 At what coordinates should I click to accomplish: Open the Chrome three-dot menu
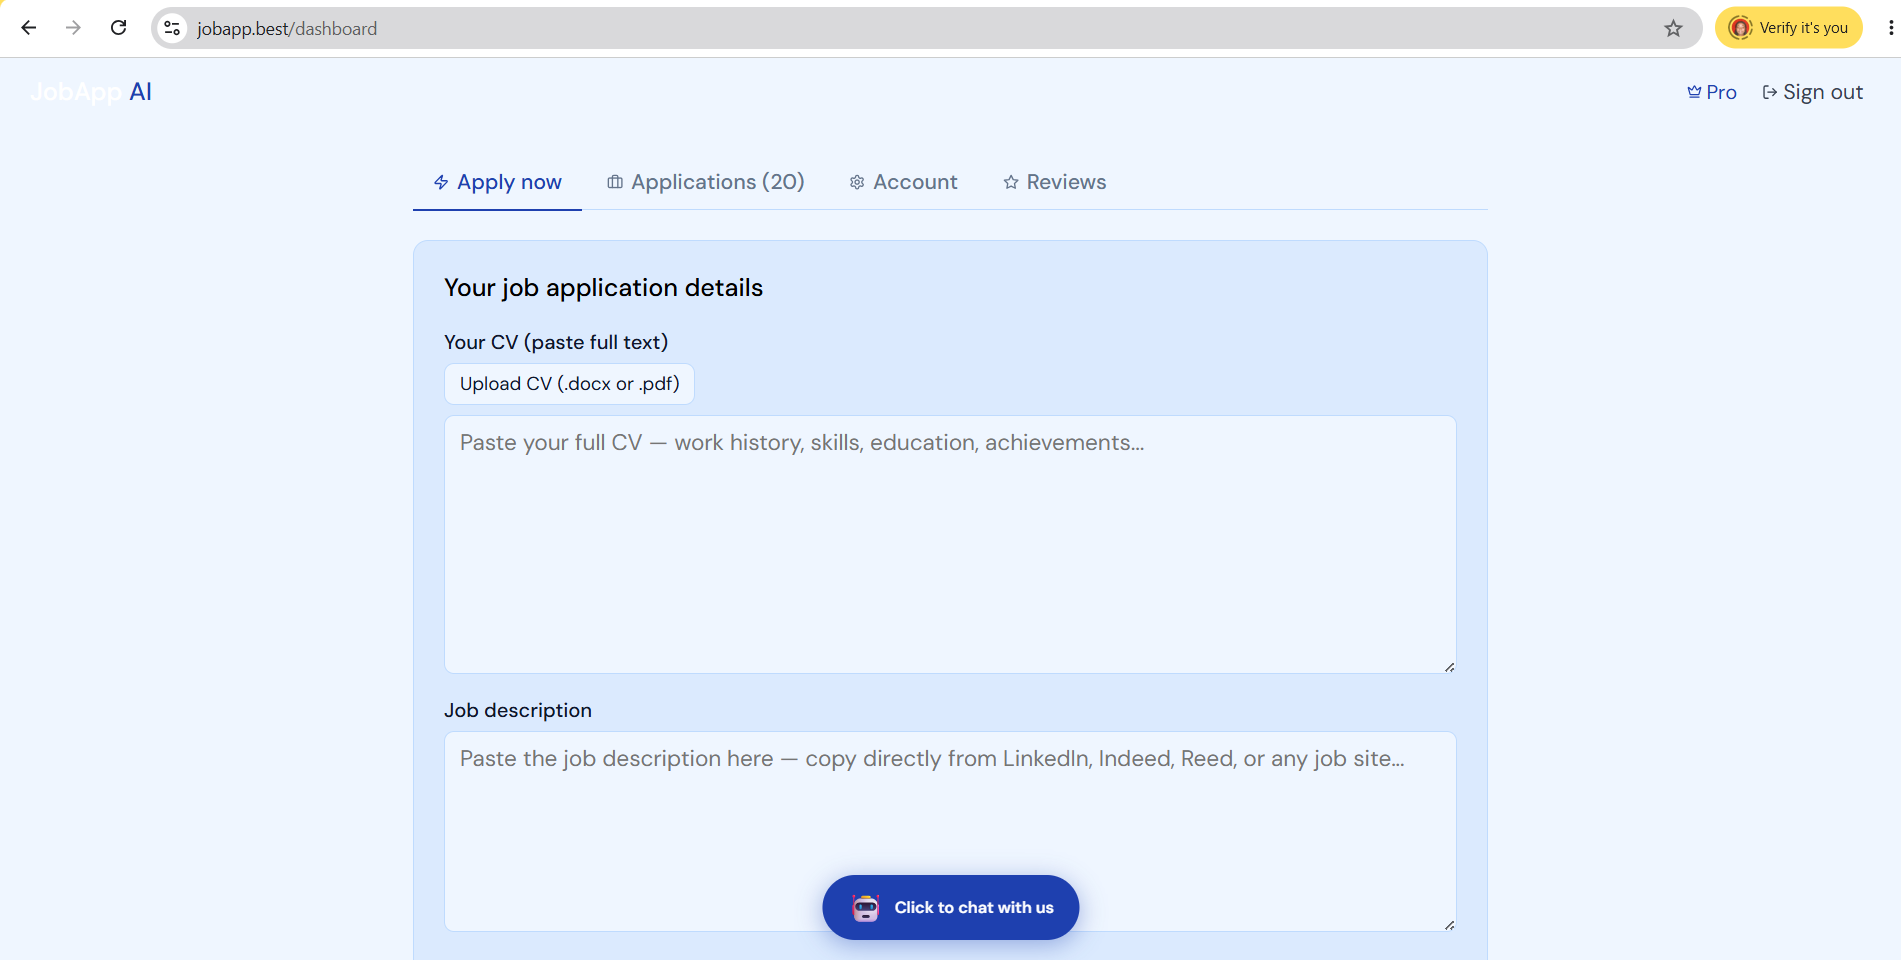(1890, 28)
